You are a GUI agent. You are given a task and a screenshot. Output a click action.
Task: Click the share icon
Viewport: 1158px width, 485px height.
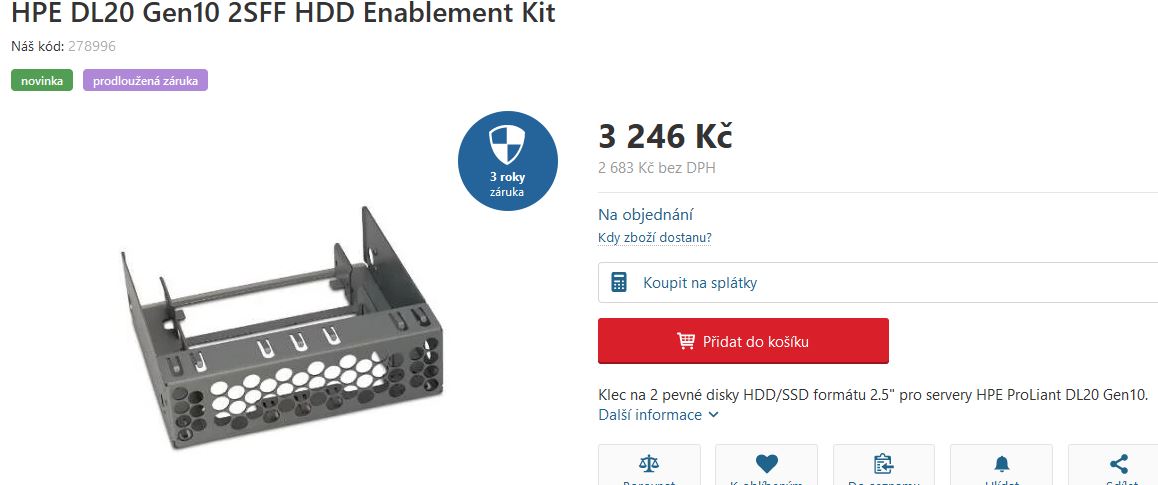tap(1118, 464)
